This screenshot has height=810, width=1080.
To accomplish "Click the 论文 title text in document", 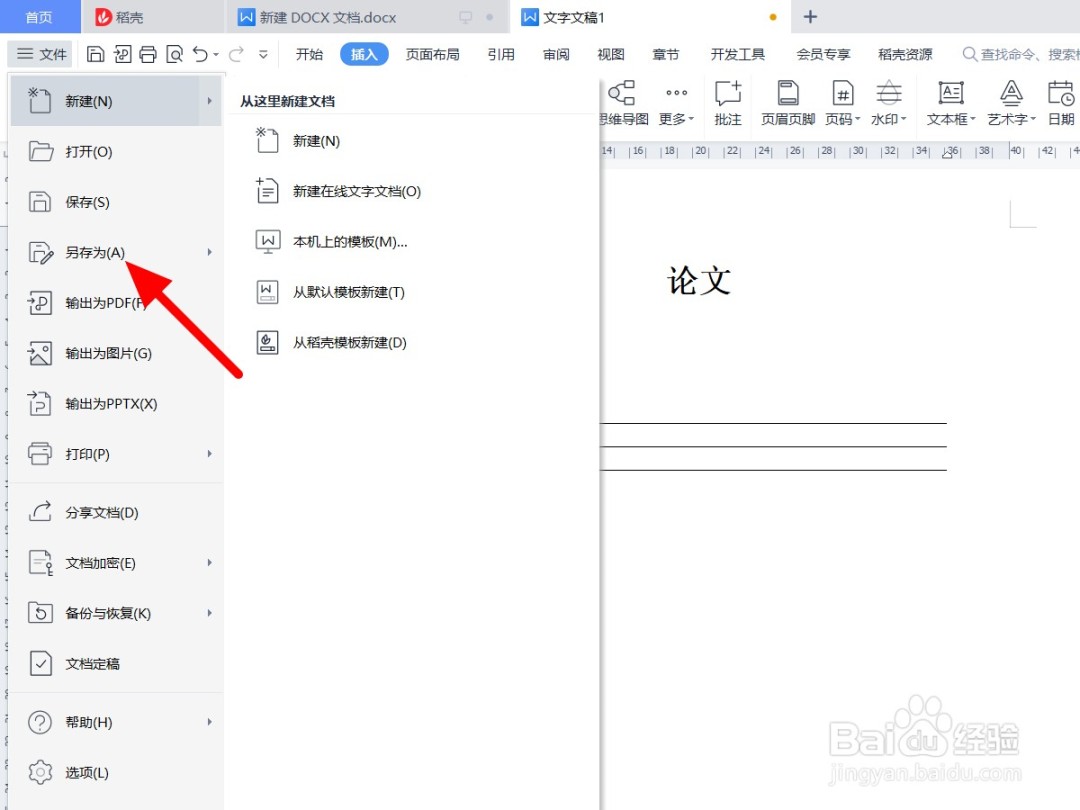I will coord(699,281).
